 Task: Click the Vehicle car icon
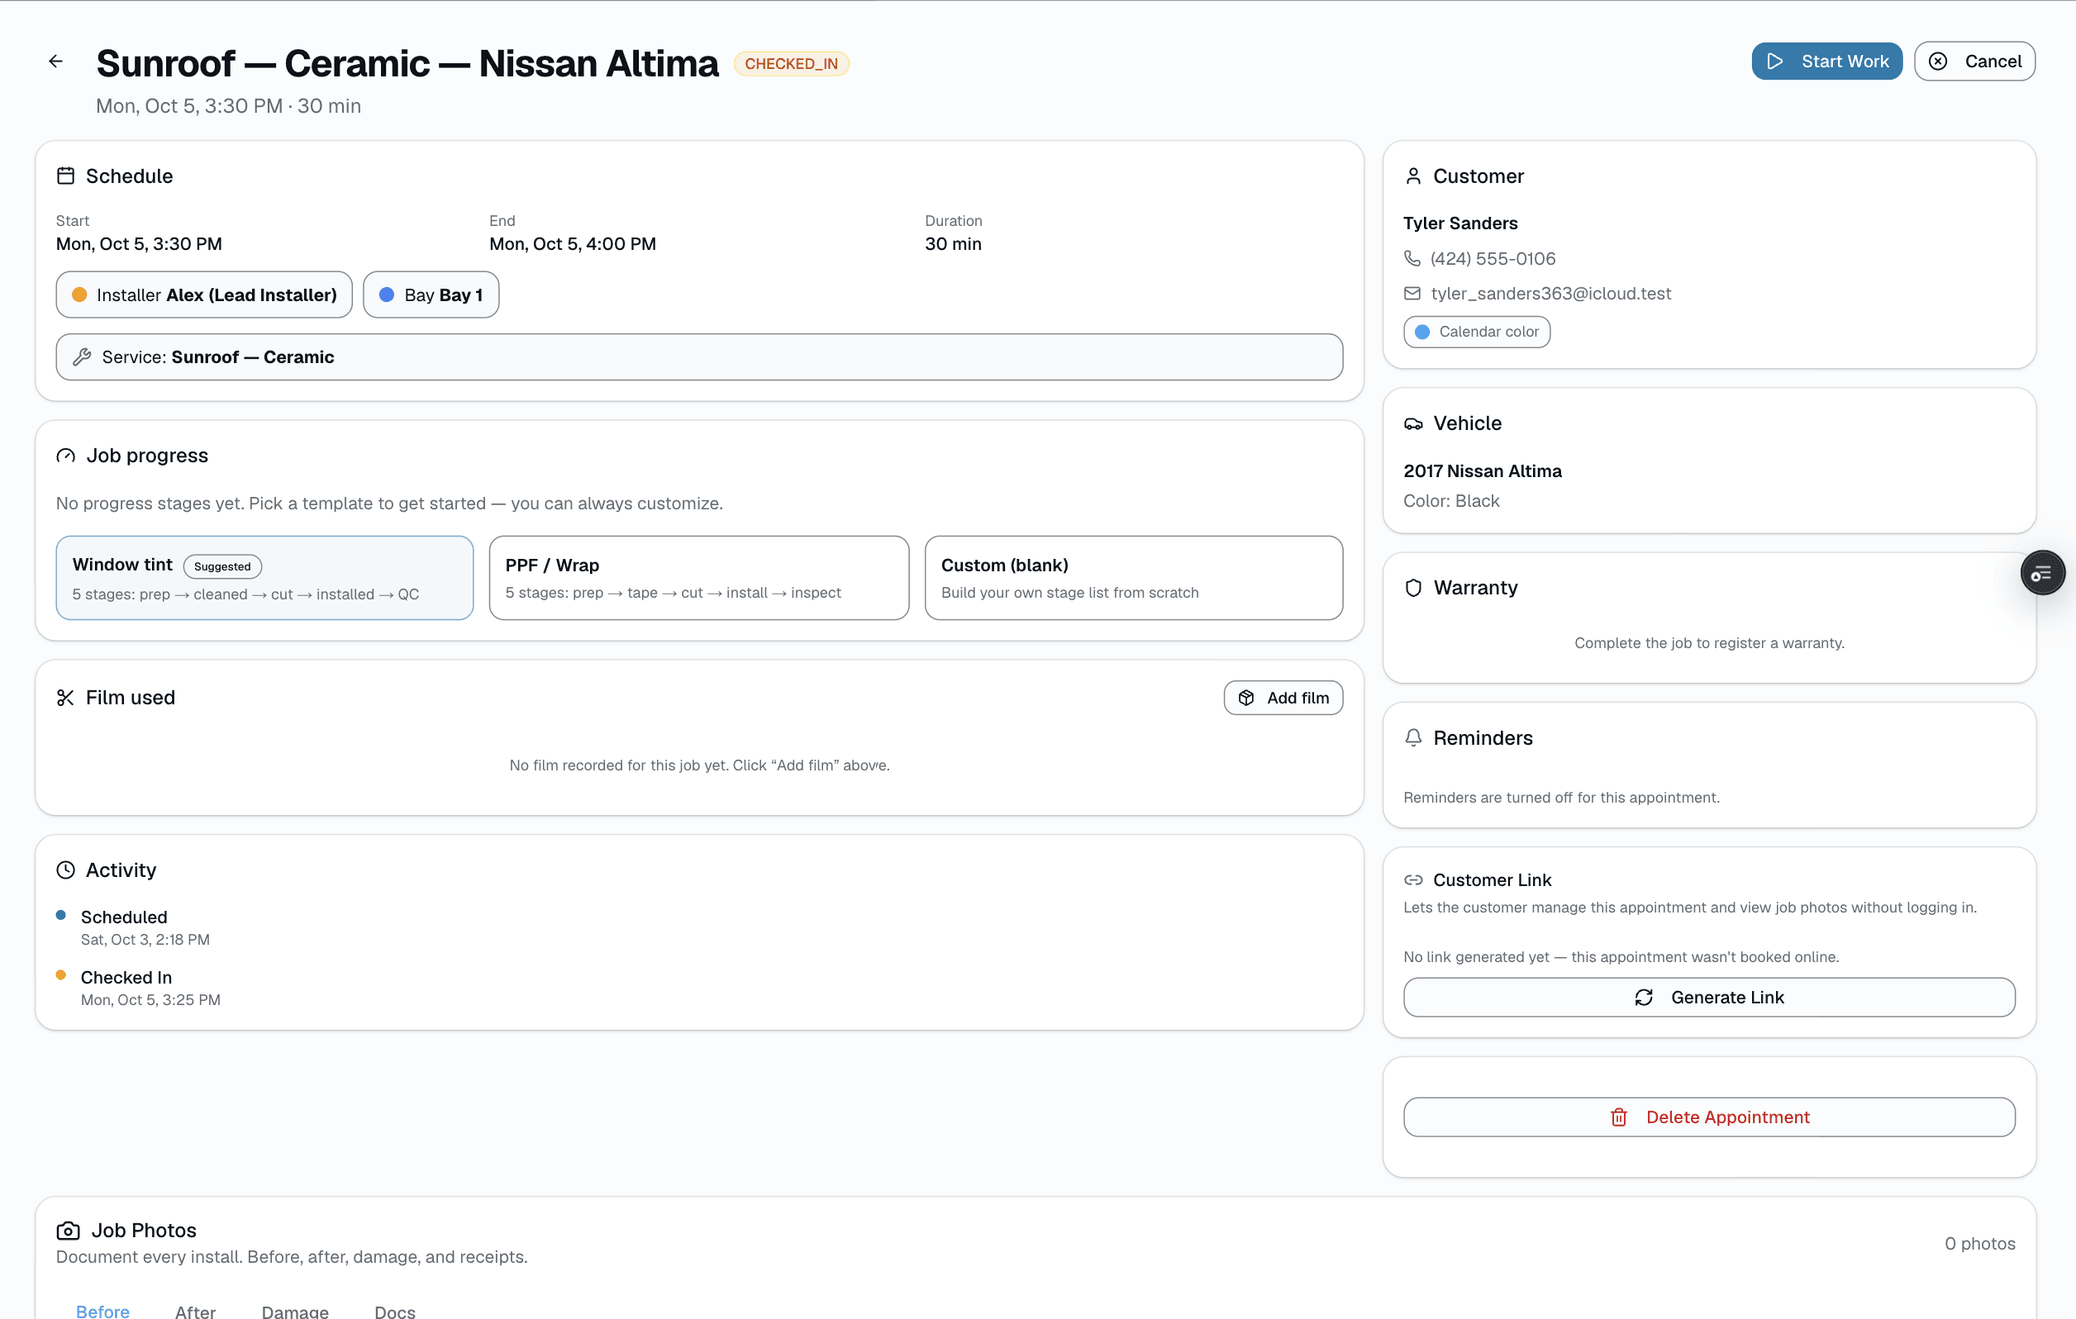(1413, 424)
